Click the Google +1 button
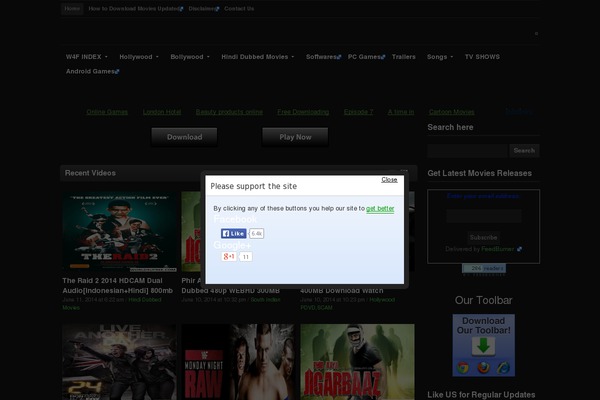 228,257
